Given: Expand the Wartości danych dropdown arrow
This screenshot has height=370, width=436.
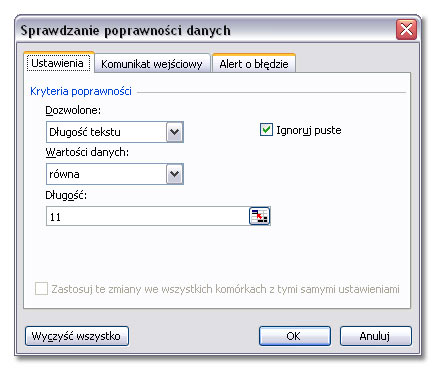Looking at the screenshot, I should [175, 174].
